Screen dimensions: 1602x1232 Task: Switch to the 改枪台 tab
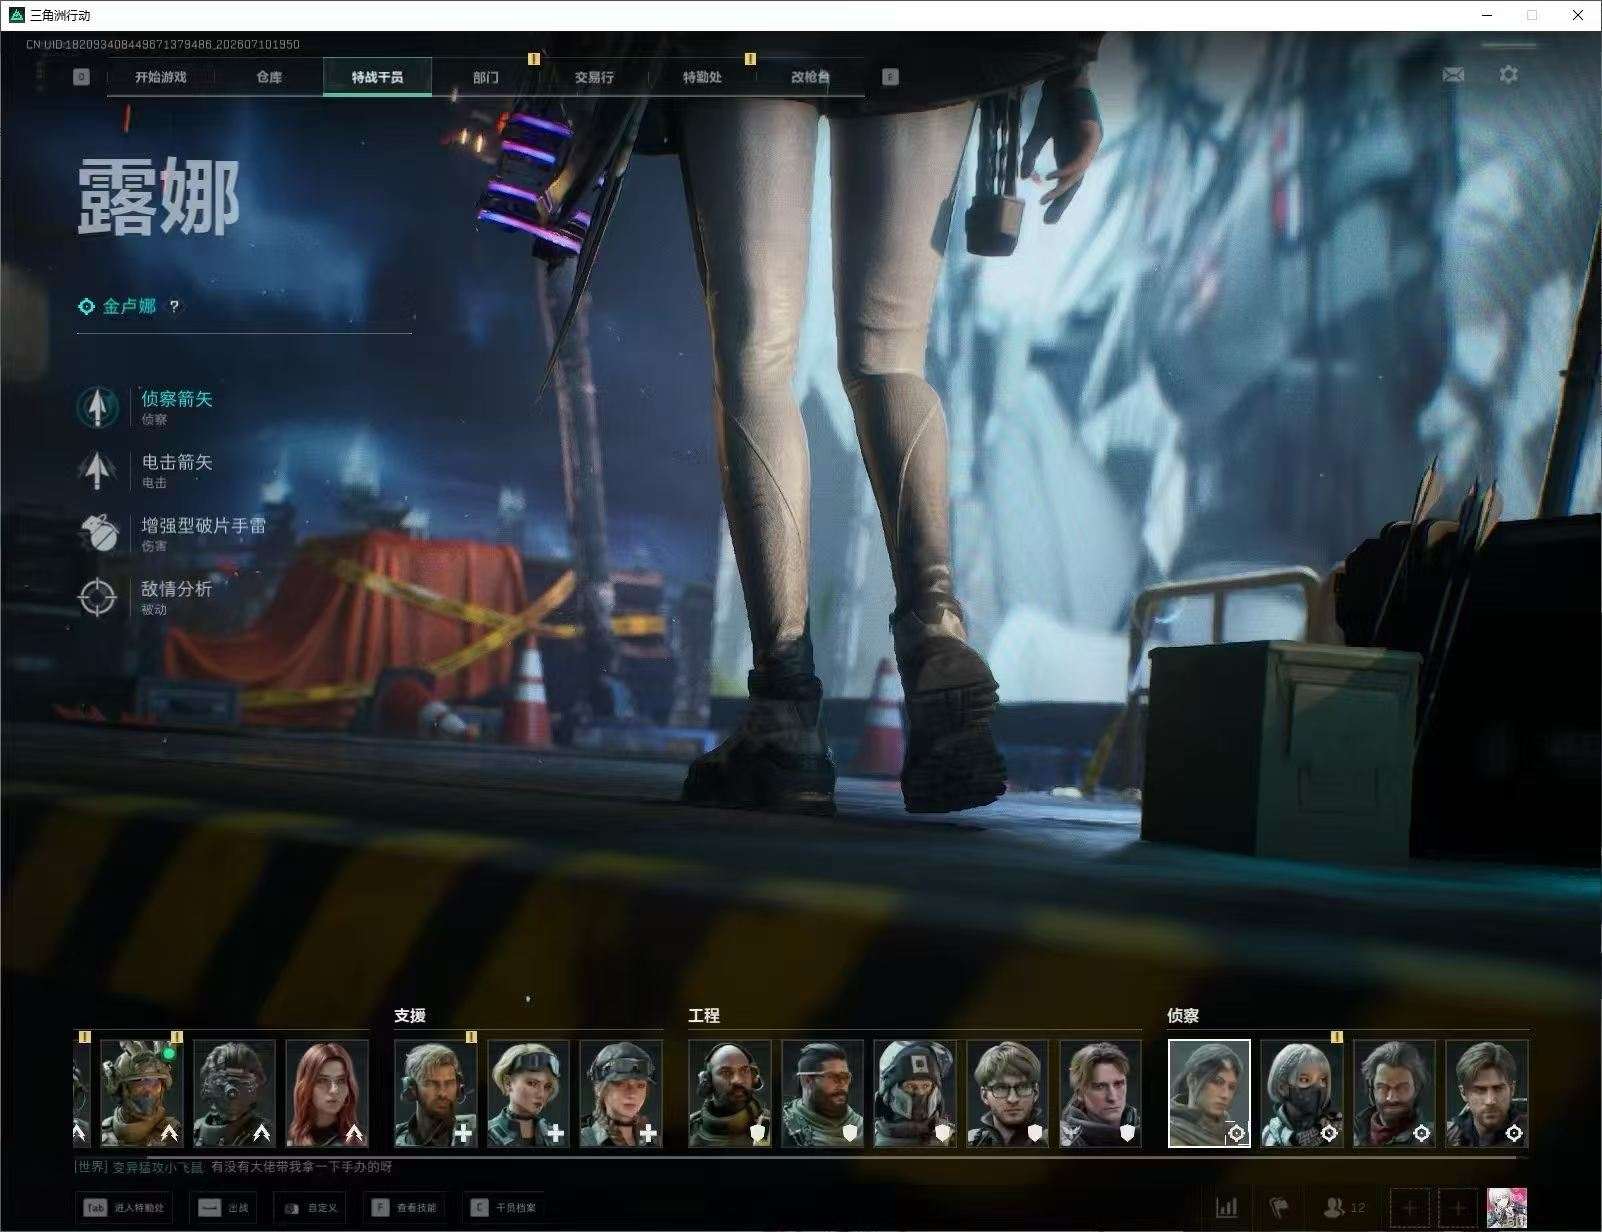[810, 77]
